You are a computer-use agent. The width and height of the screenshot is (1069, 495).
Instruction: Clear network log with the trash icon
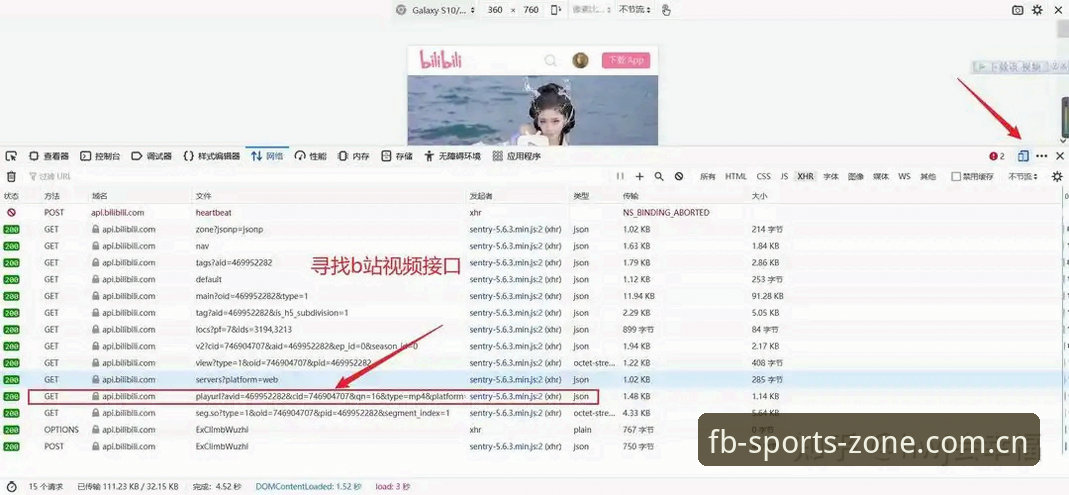click(x=11, y=177)
